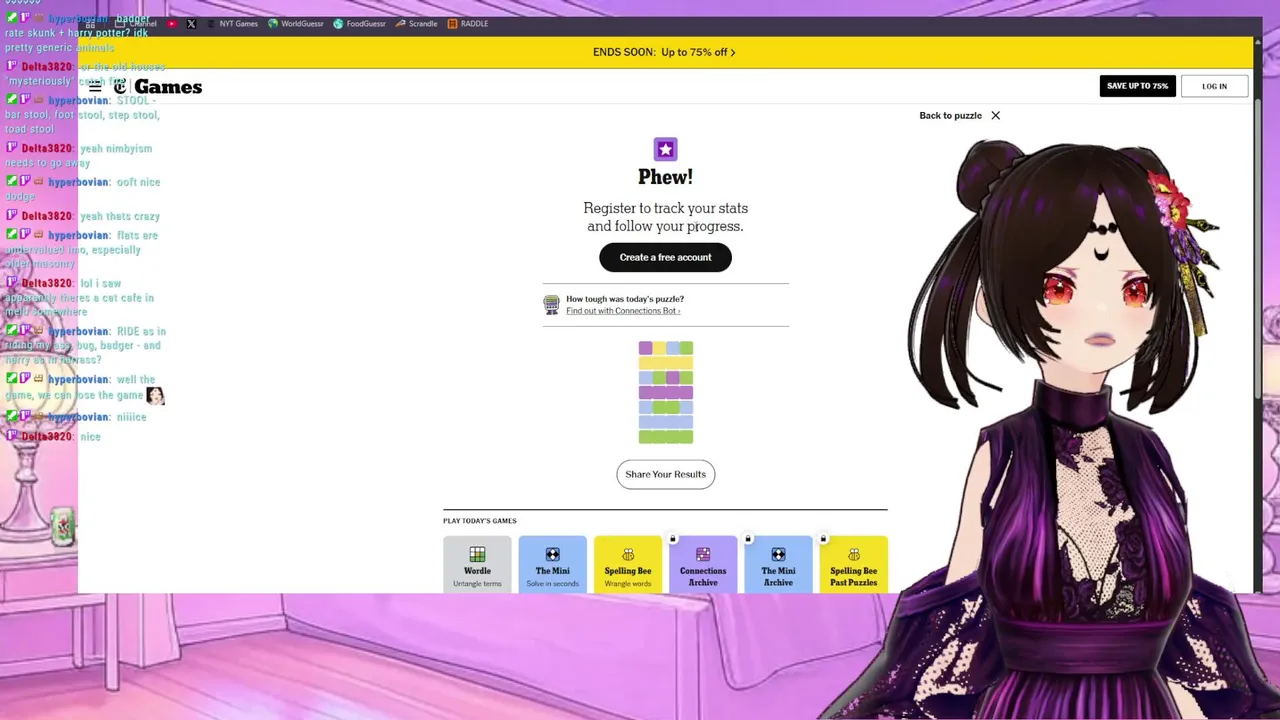This screenshot has height=720, width=1280.
Task: Open the FoodGuessr bookmark
Action: [359, 24]
